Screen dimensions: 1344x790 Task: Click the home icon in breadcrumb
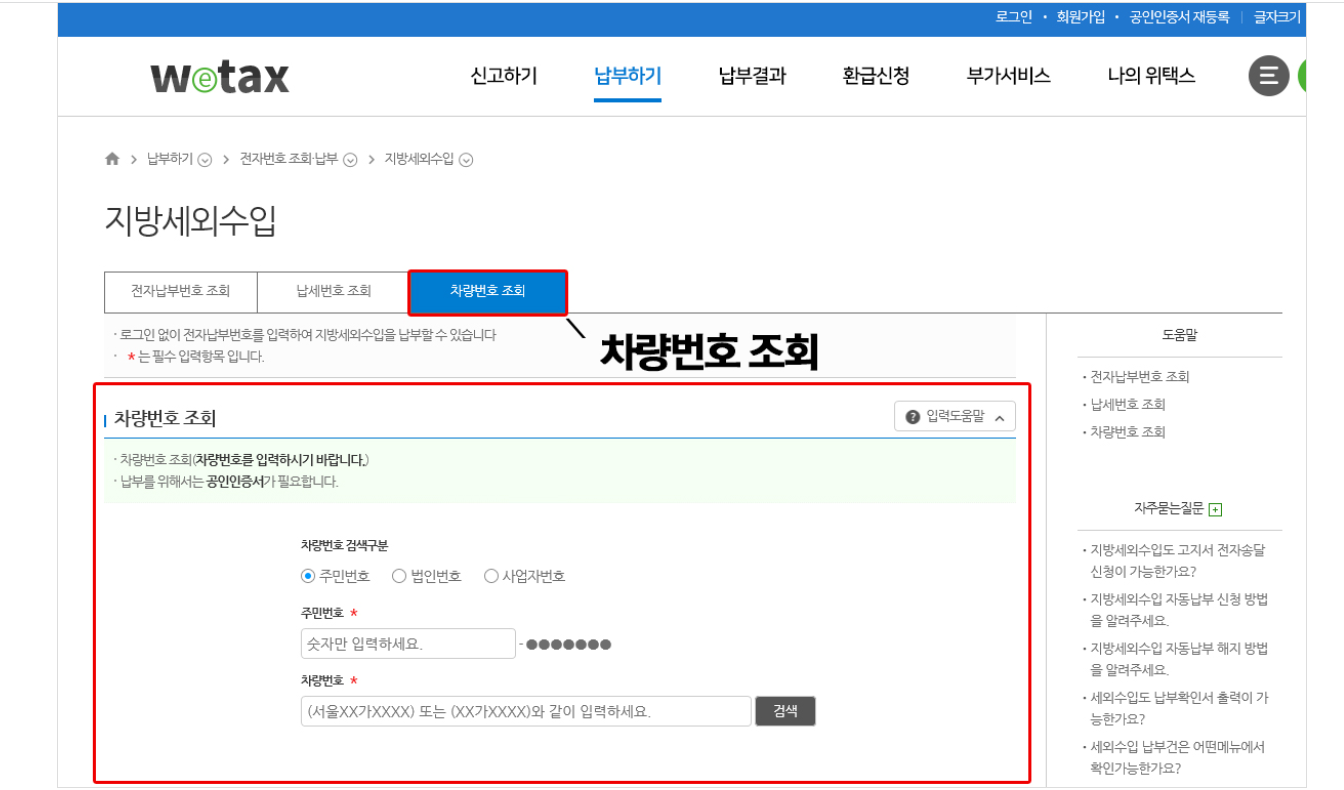point(112,159)
